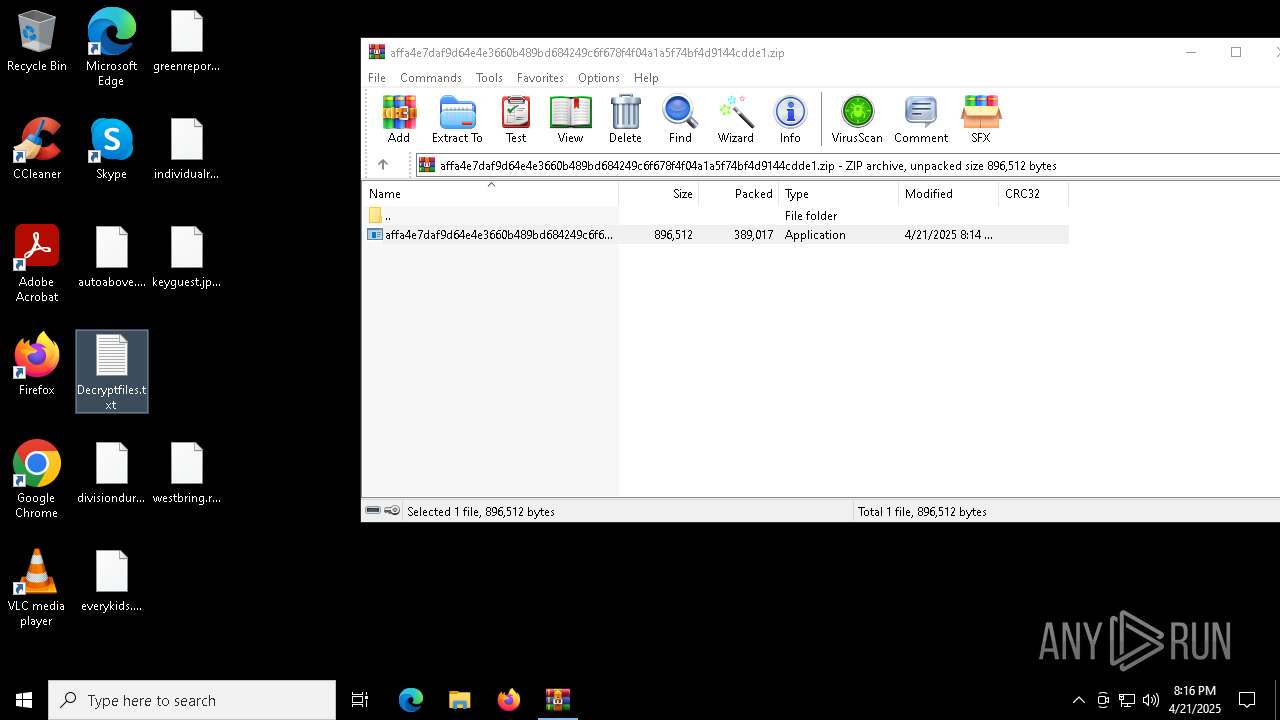Sort by the Size column header
The width and height of the screenshot is (1280, 720).
(x=658, y=194)
